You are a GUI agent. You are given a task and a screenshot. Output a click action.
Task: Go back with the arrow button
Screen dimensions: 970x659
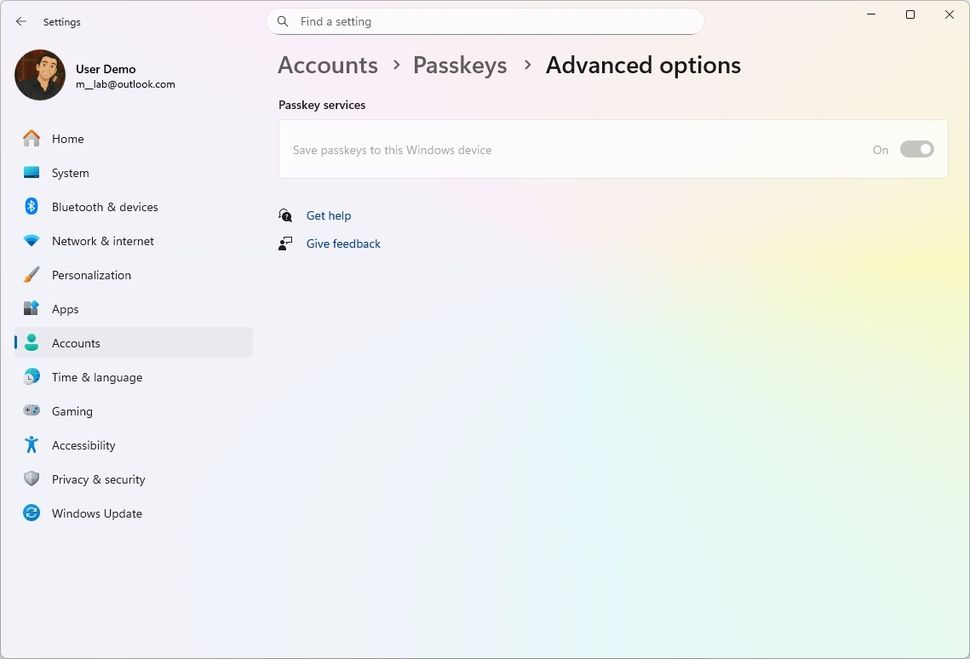(x=21, y=21)
